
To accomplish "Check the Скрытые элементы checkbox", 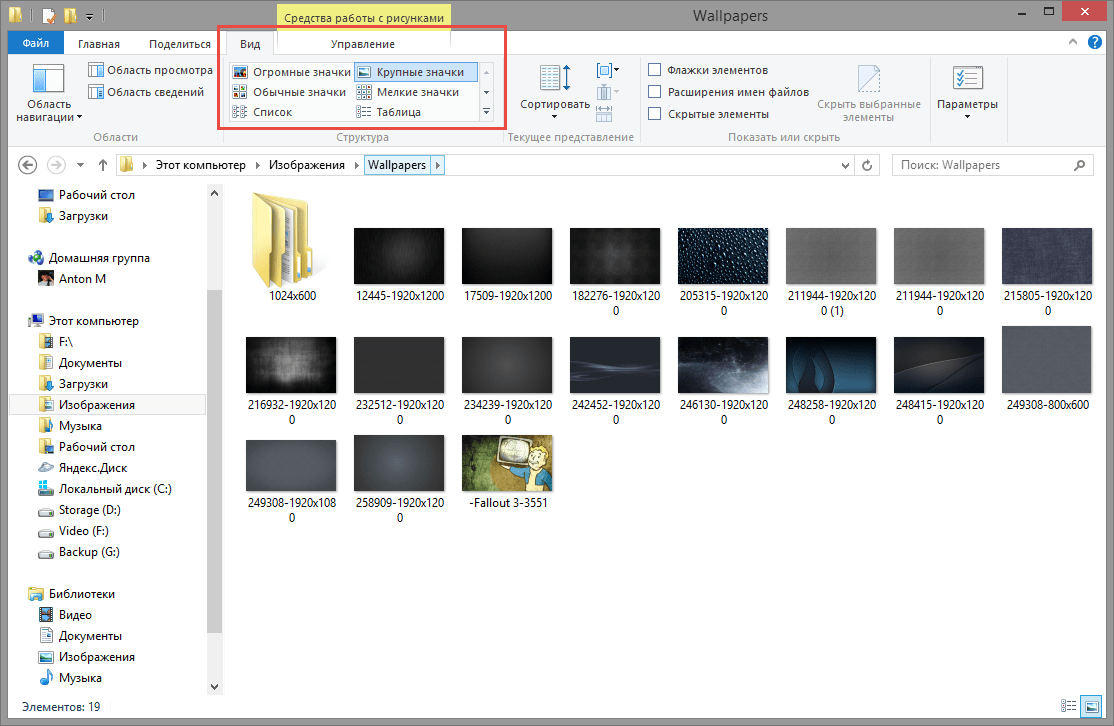I will coord(655,114).
